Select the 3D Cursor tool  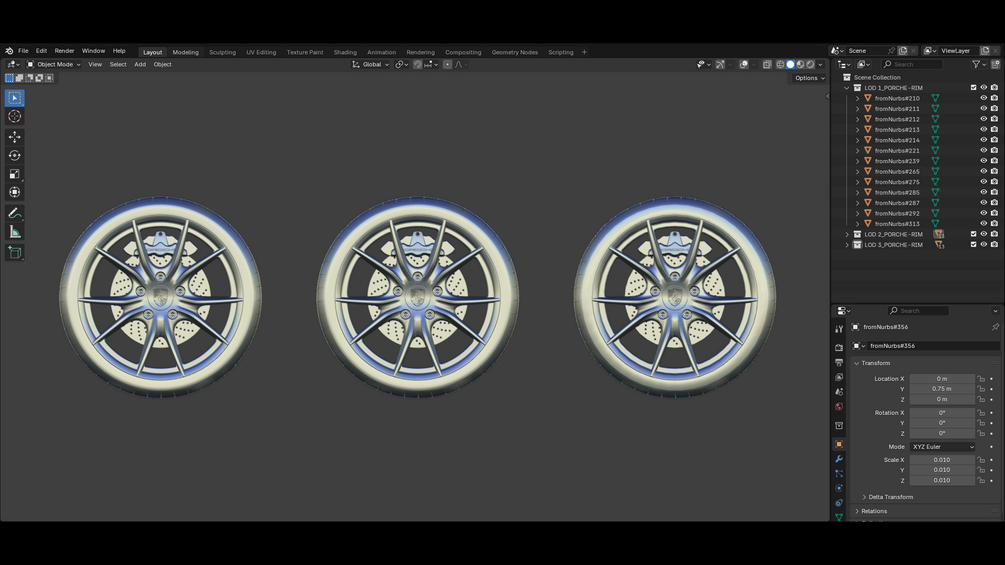coord(14,117)
